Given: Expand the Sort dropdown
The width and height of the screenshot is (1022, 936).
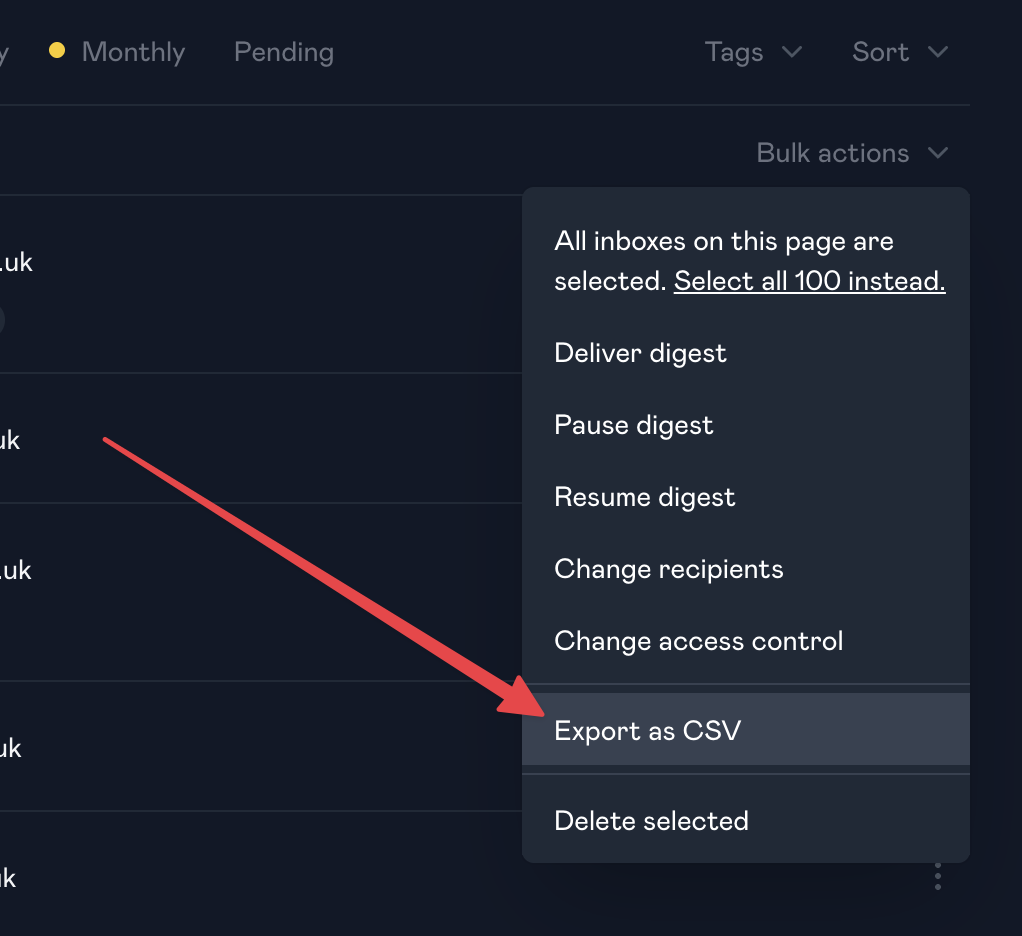Looking at the screenshot, I should 899,52.
